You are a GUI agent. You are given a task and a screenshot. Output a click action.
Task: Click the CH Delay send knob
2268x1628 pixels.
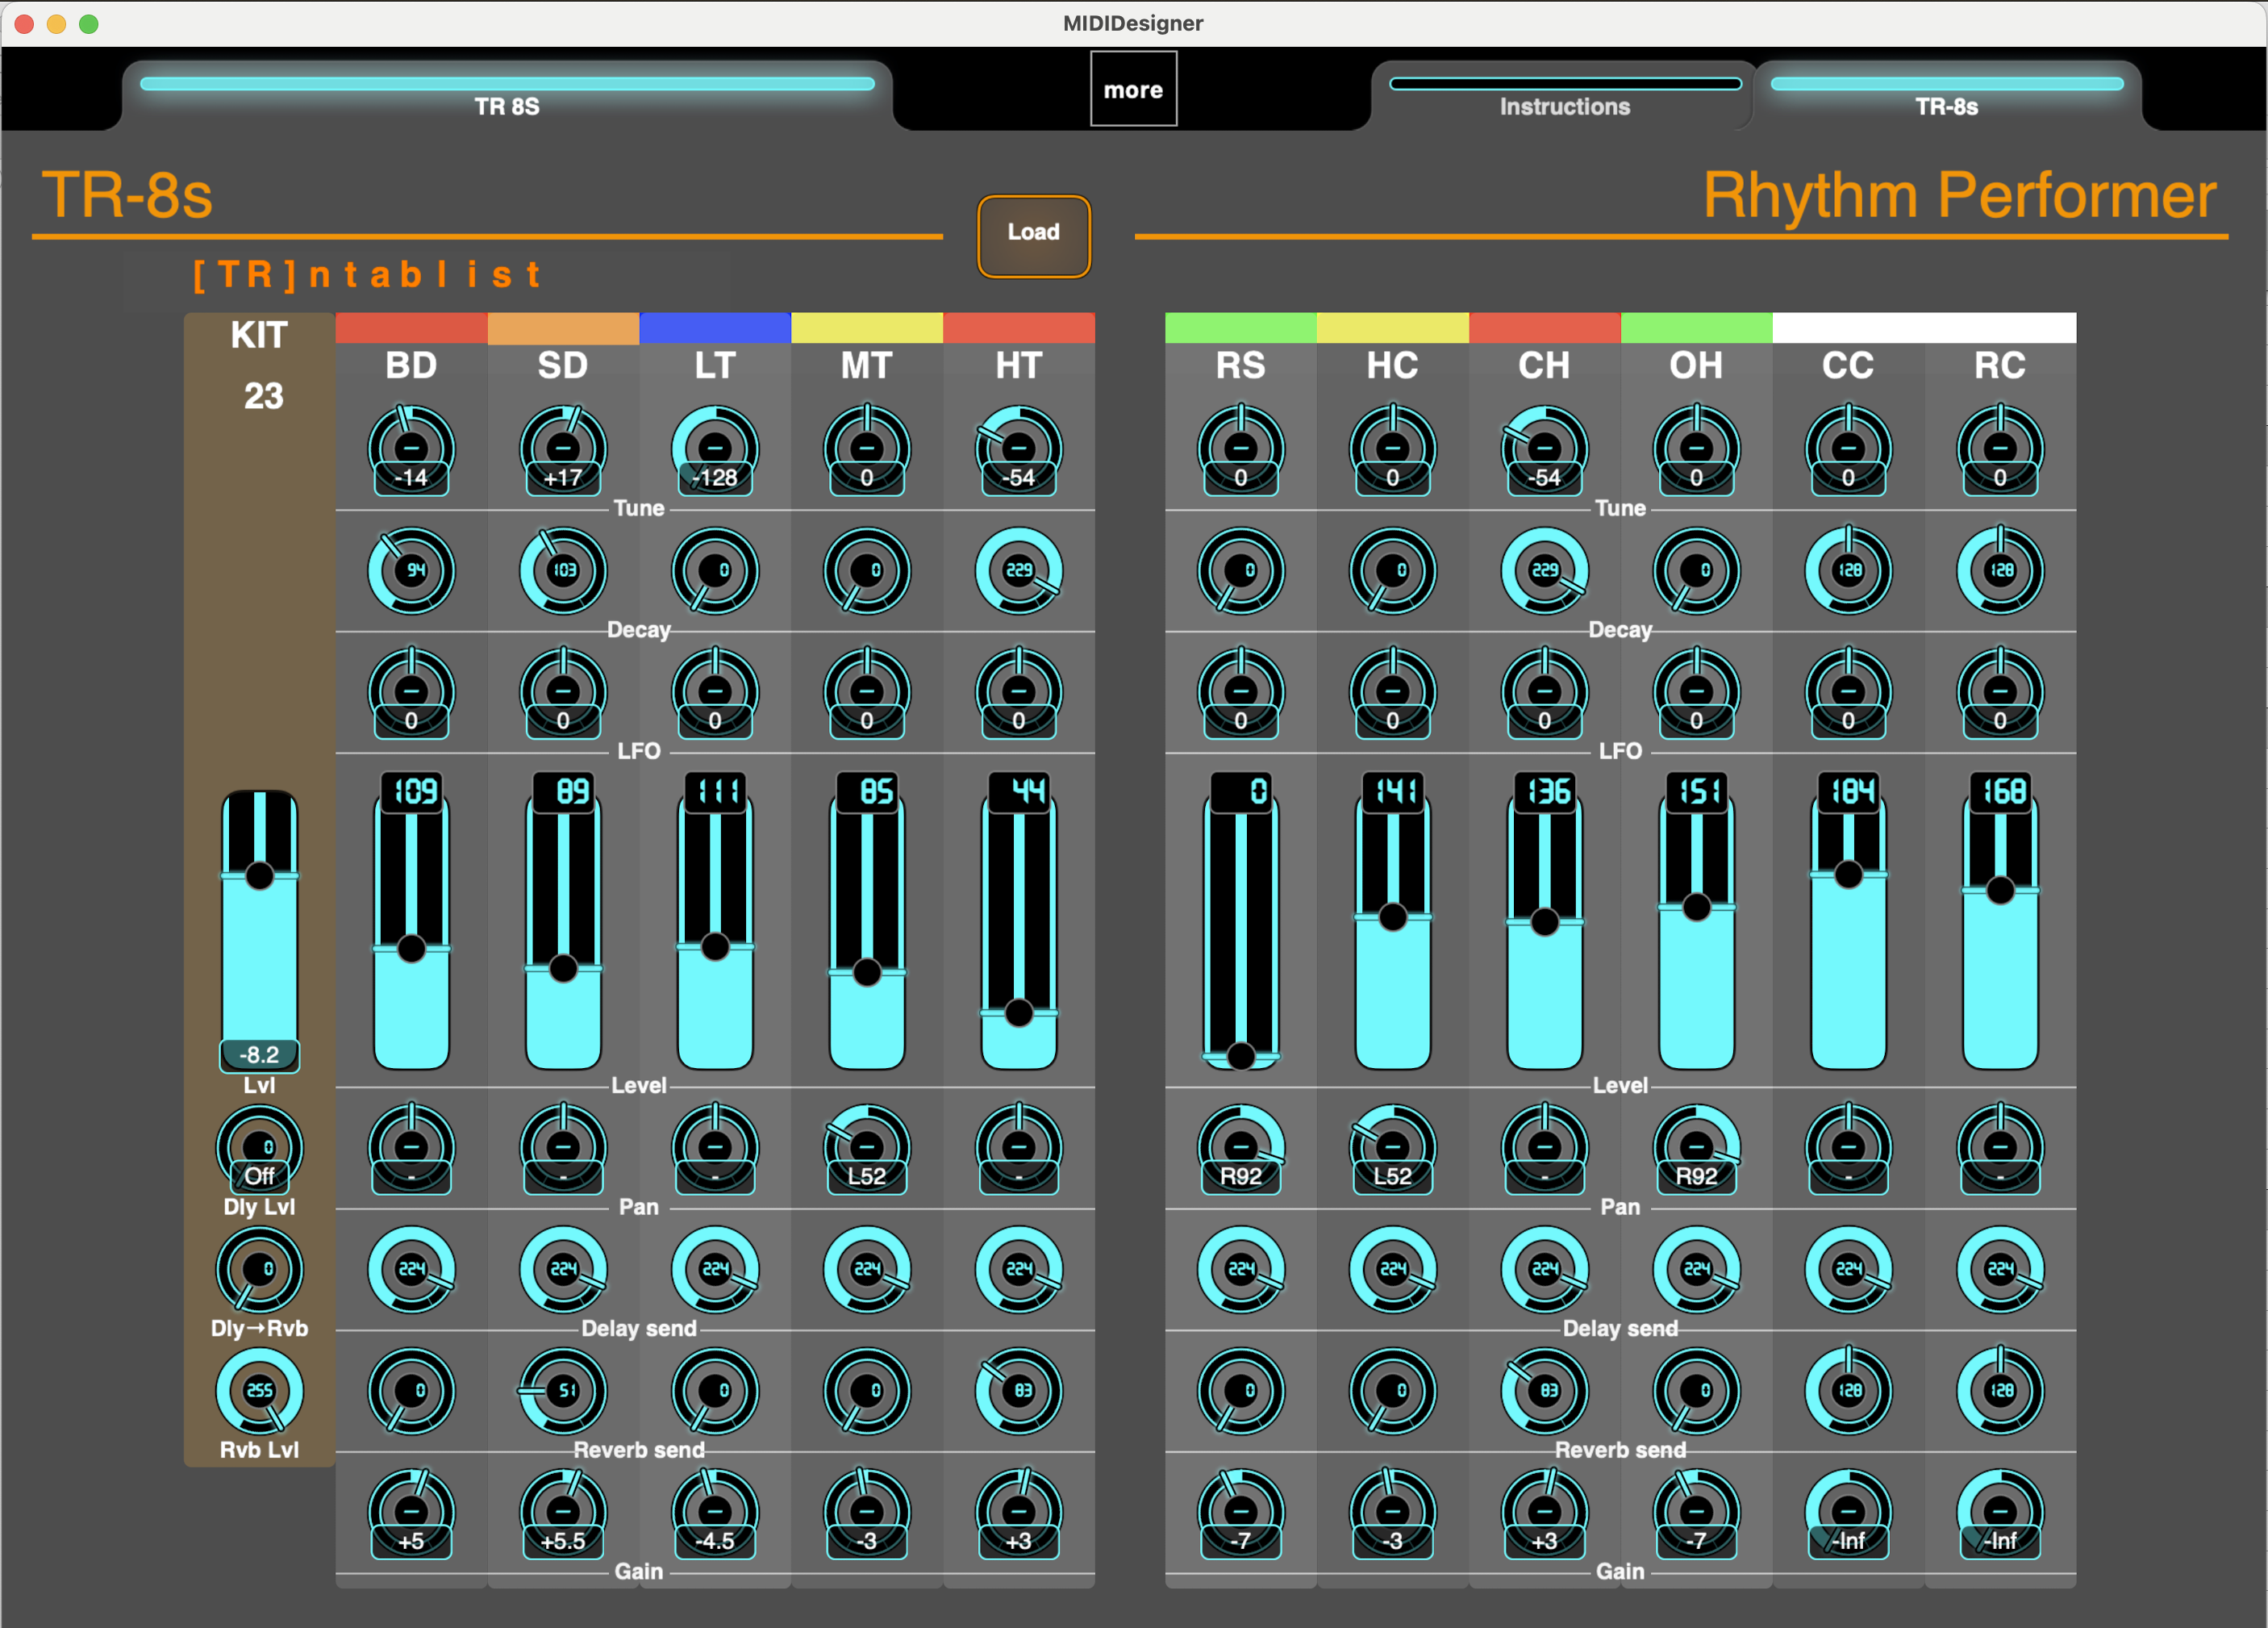1545,1270
